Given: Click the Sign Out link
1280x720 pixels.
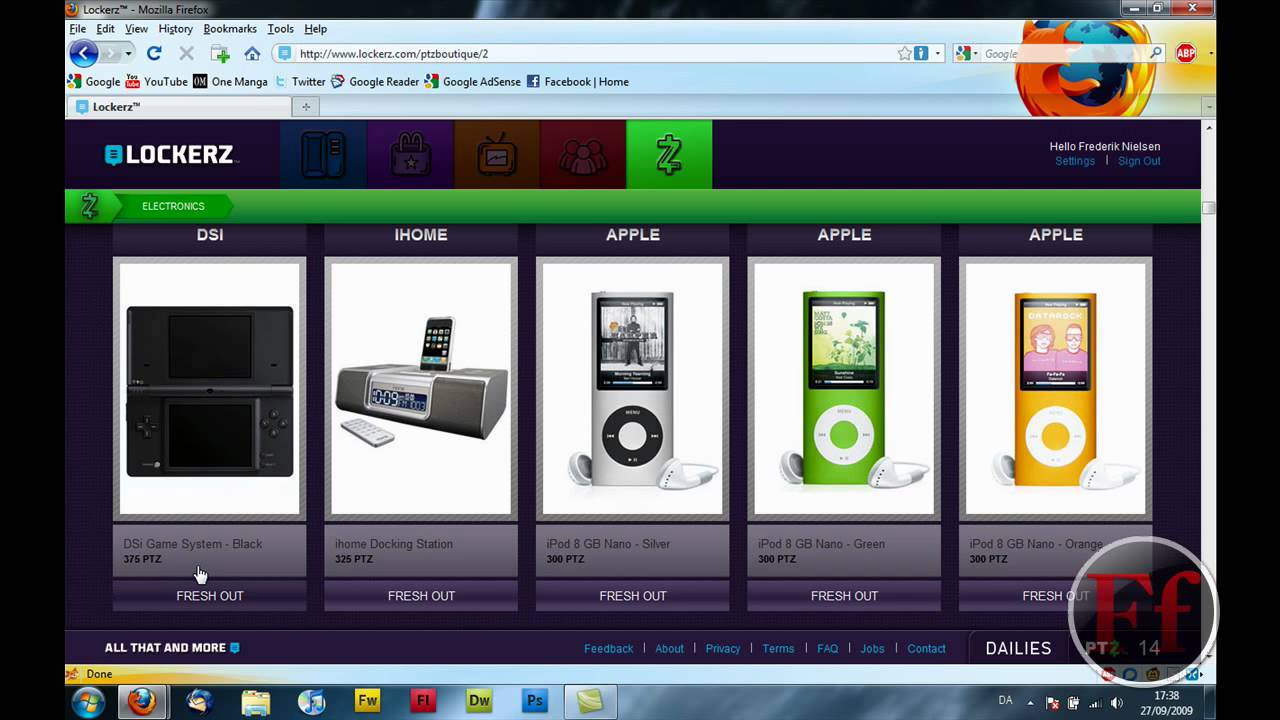Looking at the screenshot, I should tap(1139, 161).
